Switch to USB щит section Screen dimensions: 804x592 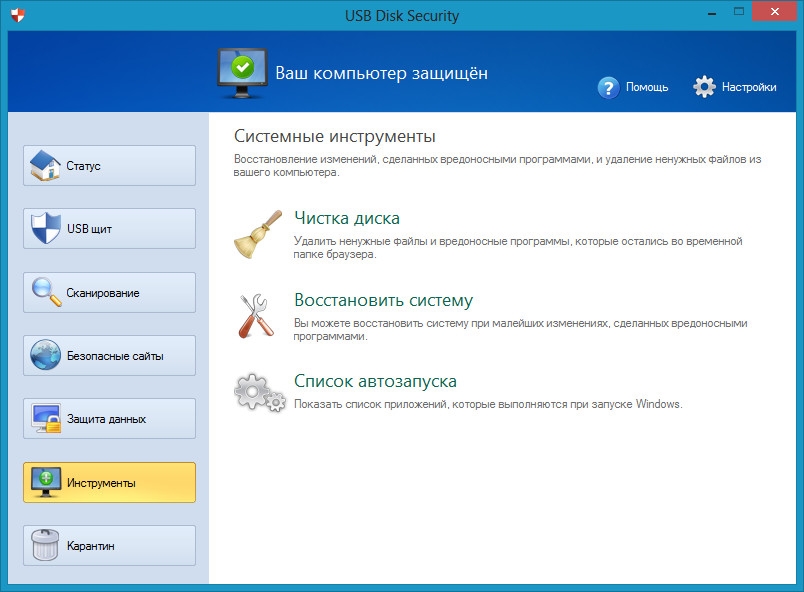coord(109,229)
